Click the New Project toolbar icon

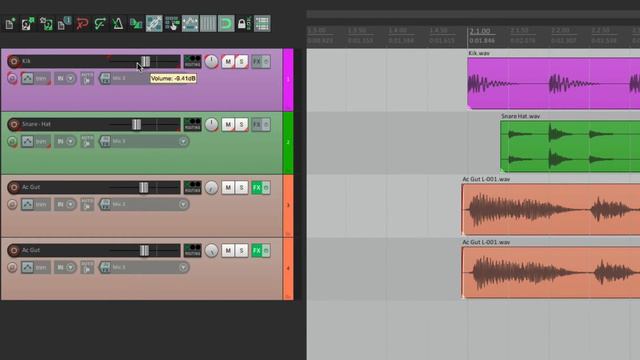click(x=10, y=24)
